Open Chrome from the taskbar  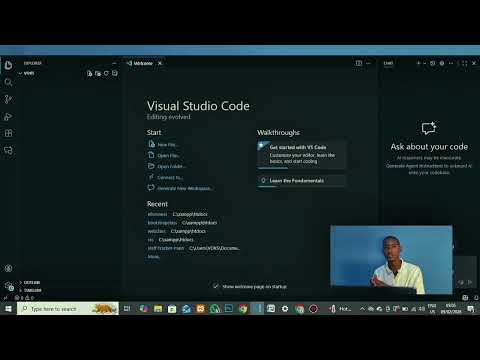pos(243,309)
